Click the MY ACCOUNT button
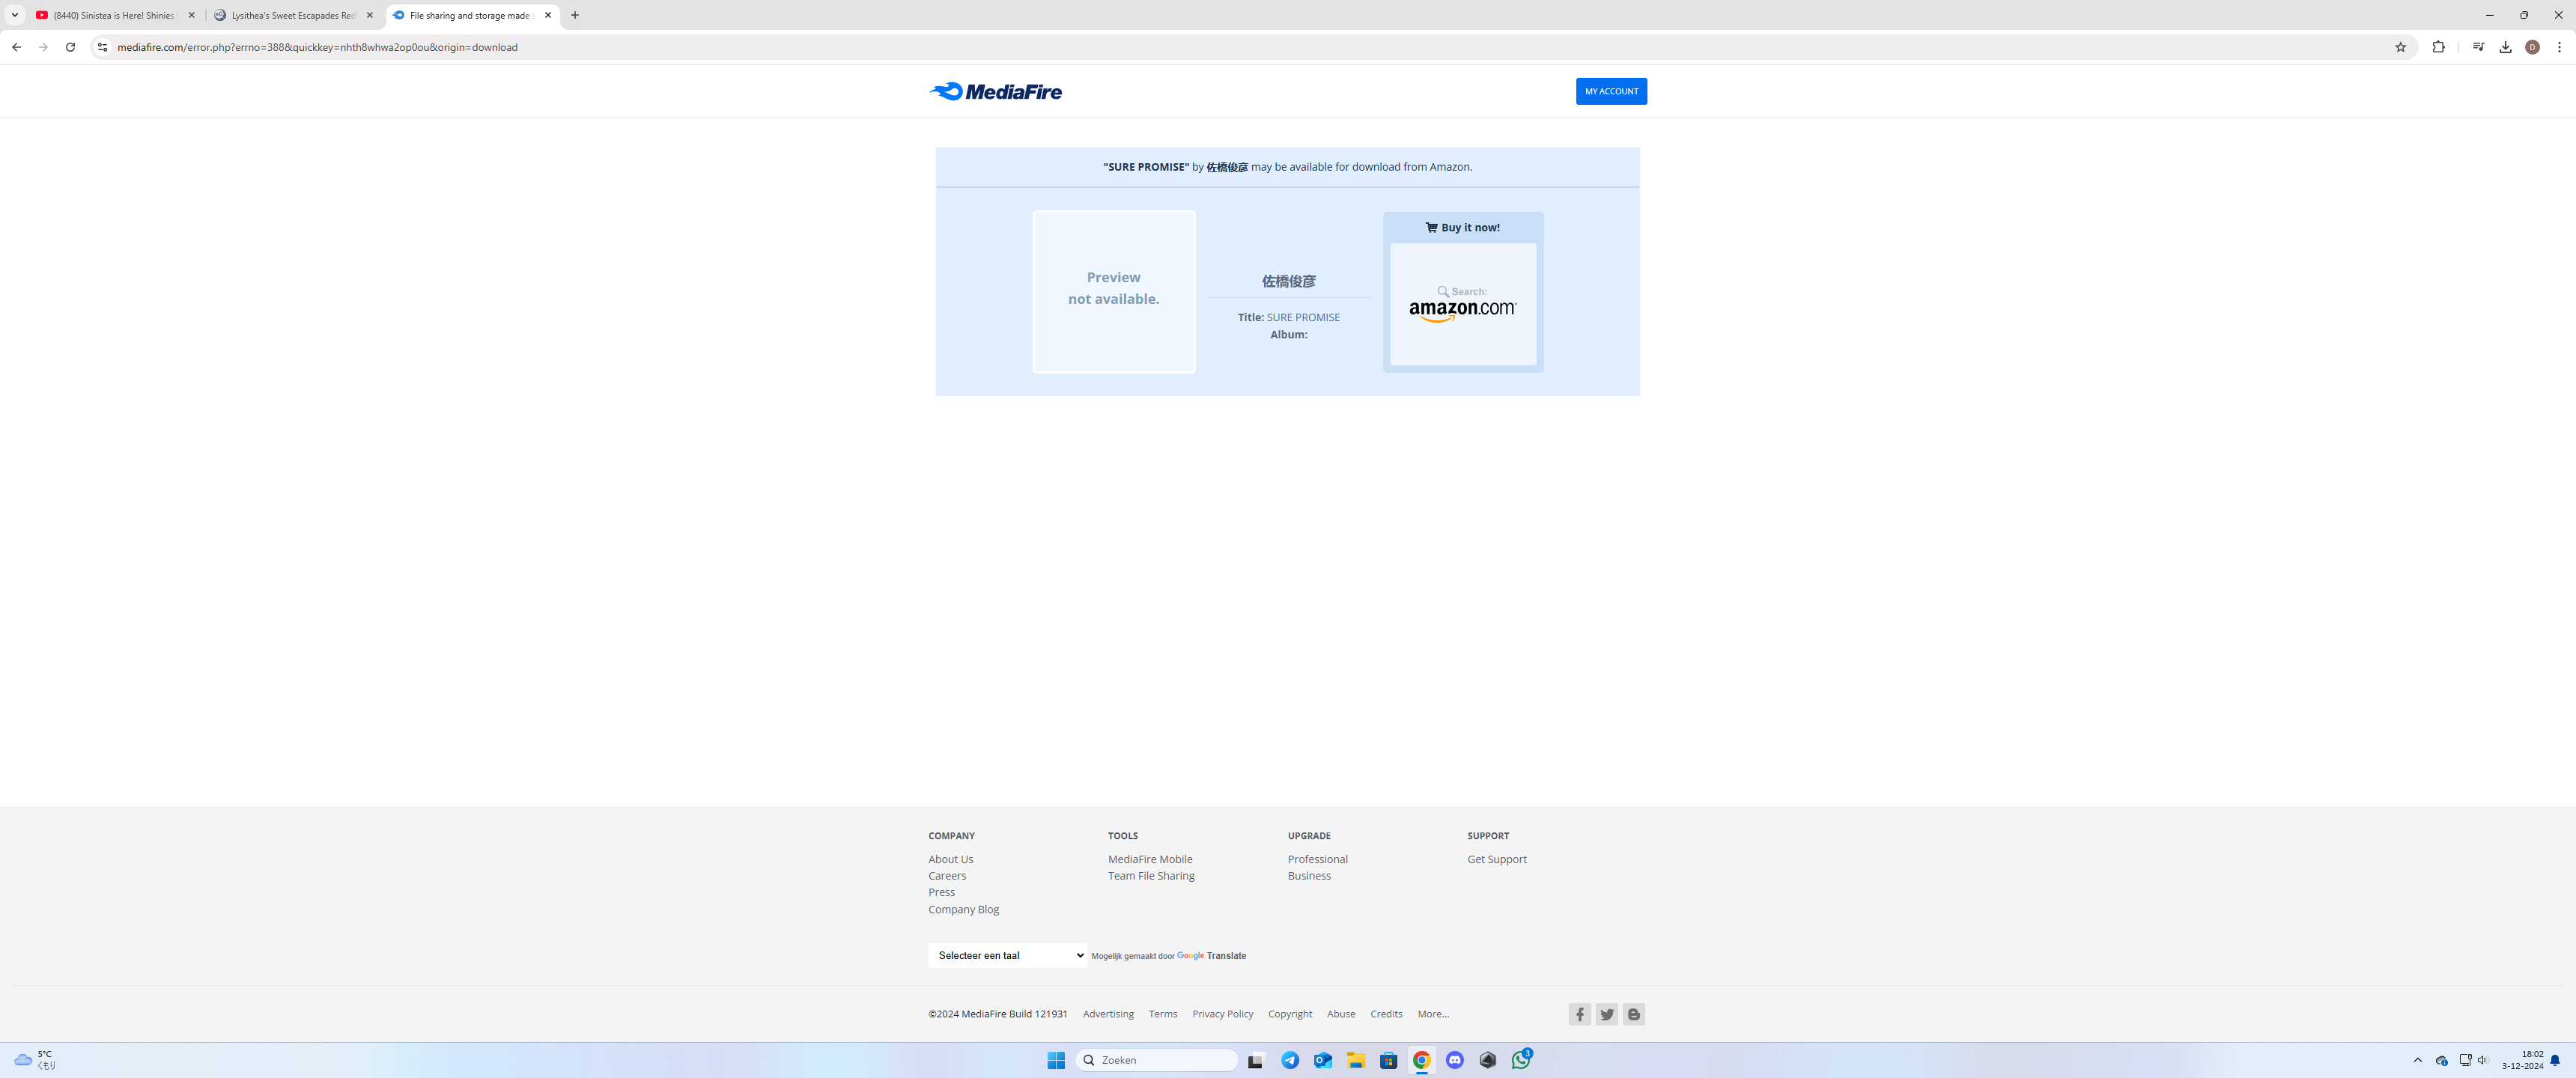The height and width of the screenshot is (1078, 2576). pyautogui.click(x=1610, y=91)
